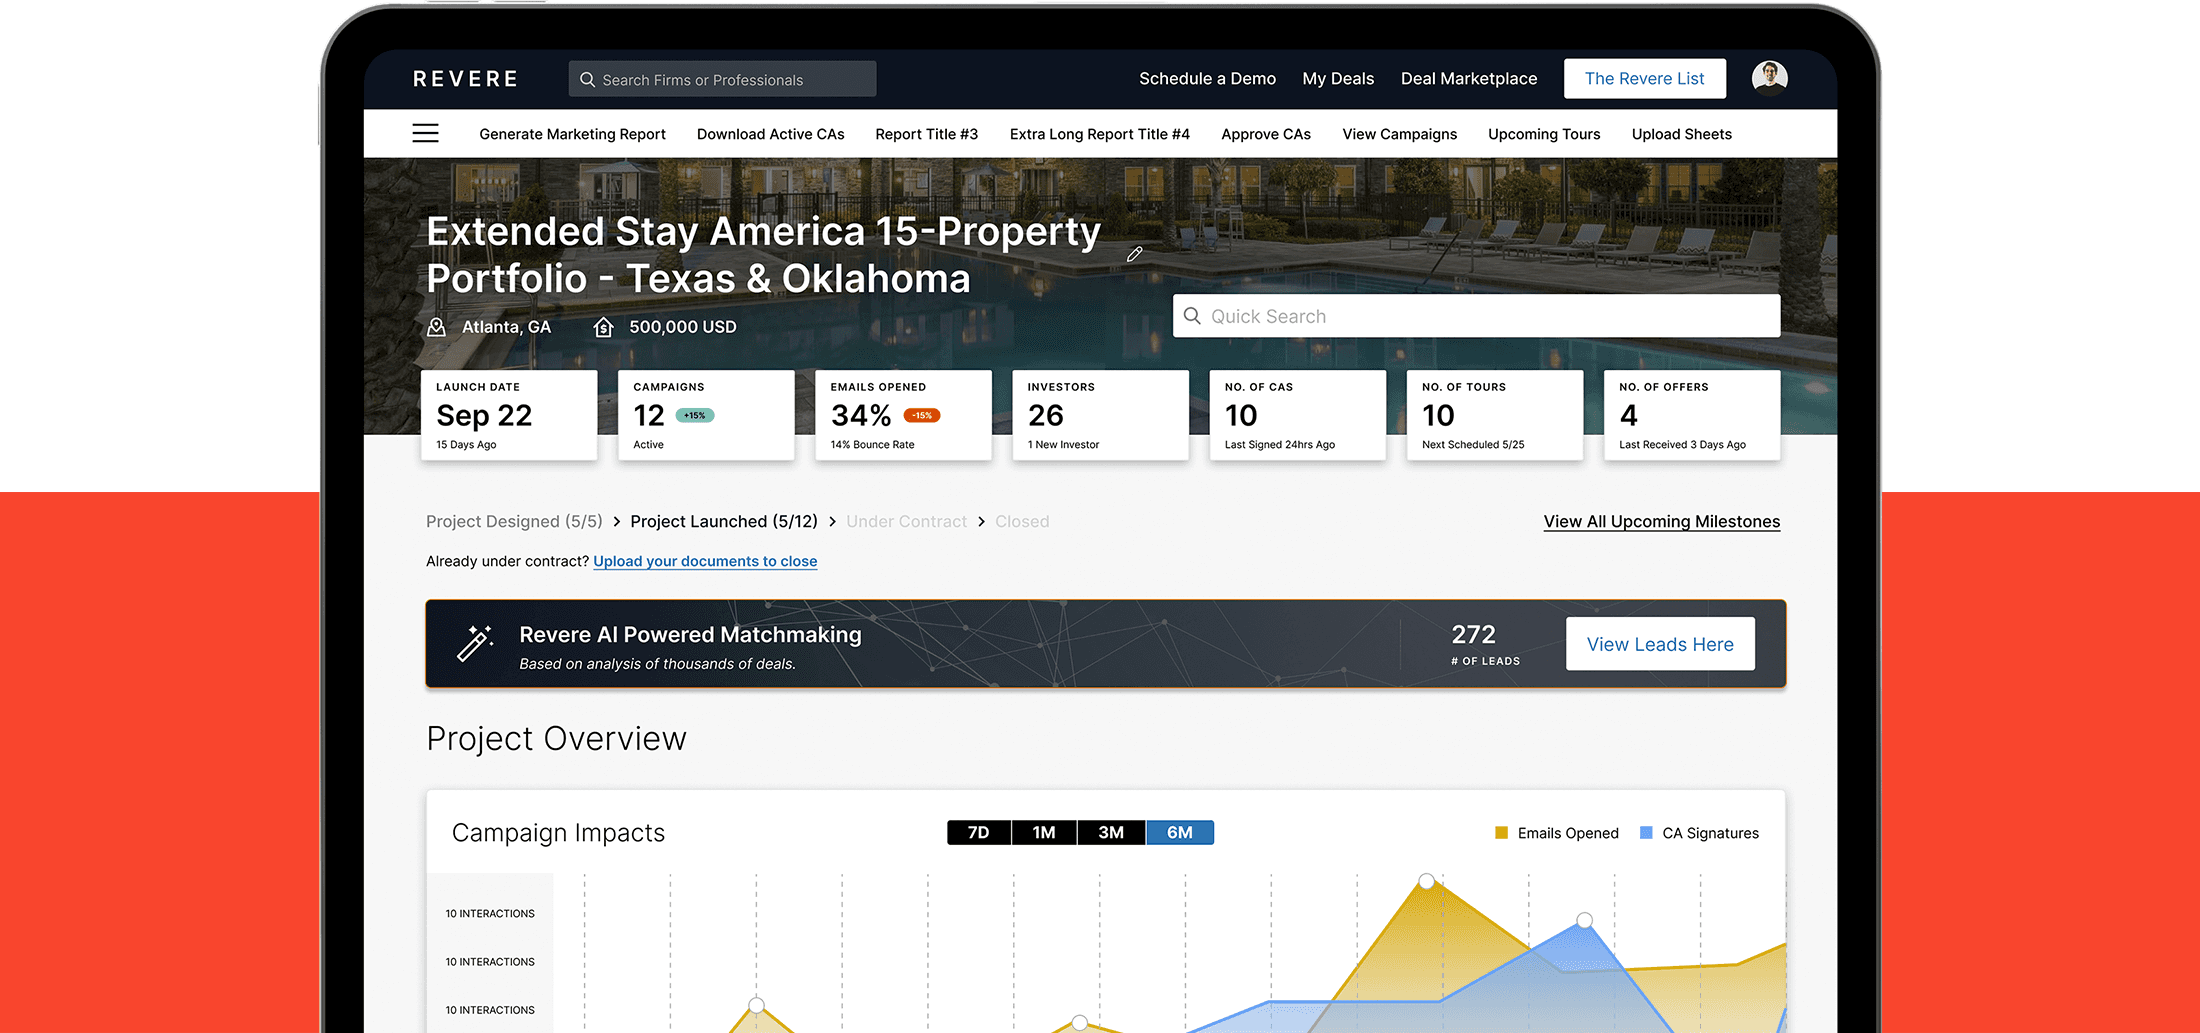This screenshot has width=2200, height=1033.
Task: Click Project Designed (5/5) step
Action: tap(514, 521)
